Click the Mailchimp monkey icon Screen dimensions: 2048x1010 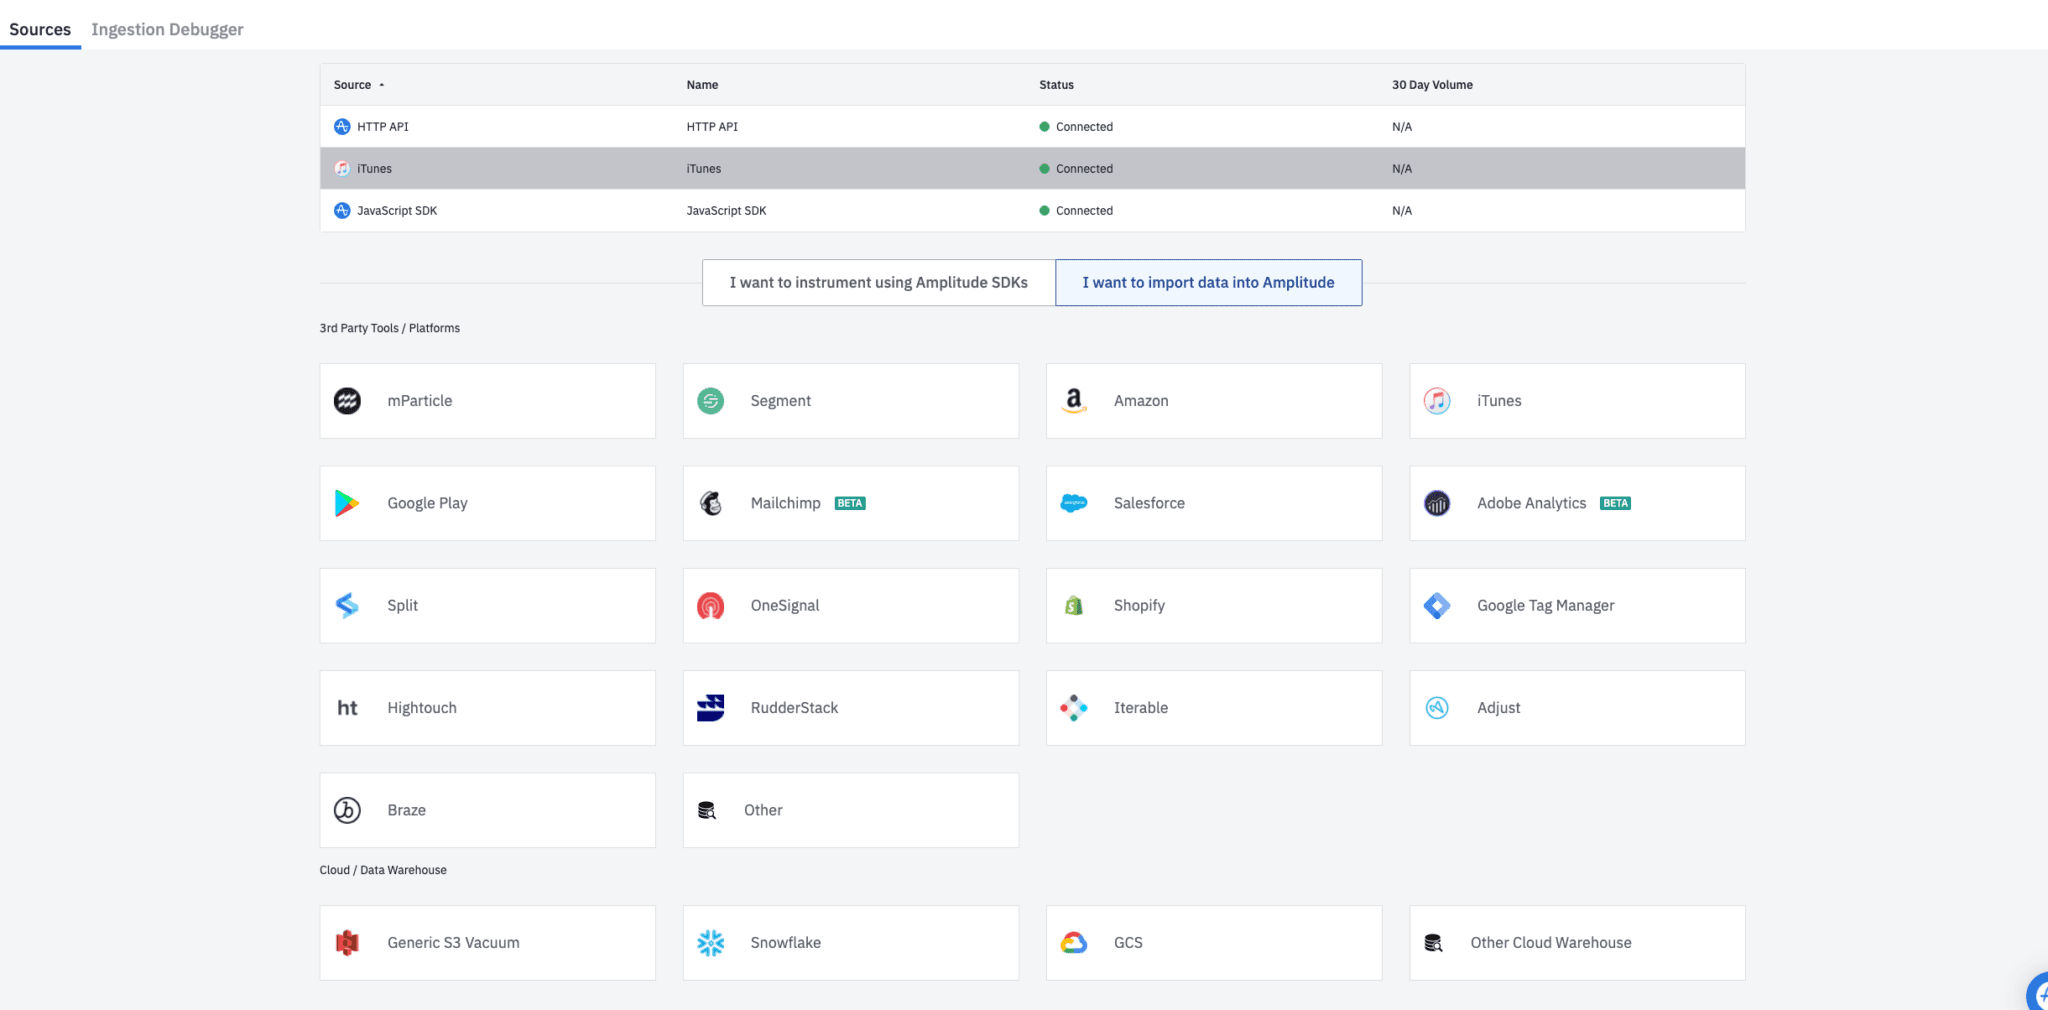click(x=710, y=503)
